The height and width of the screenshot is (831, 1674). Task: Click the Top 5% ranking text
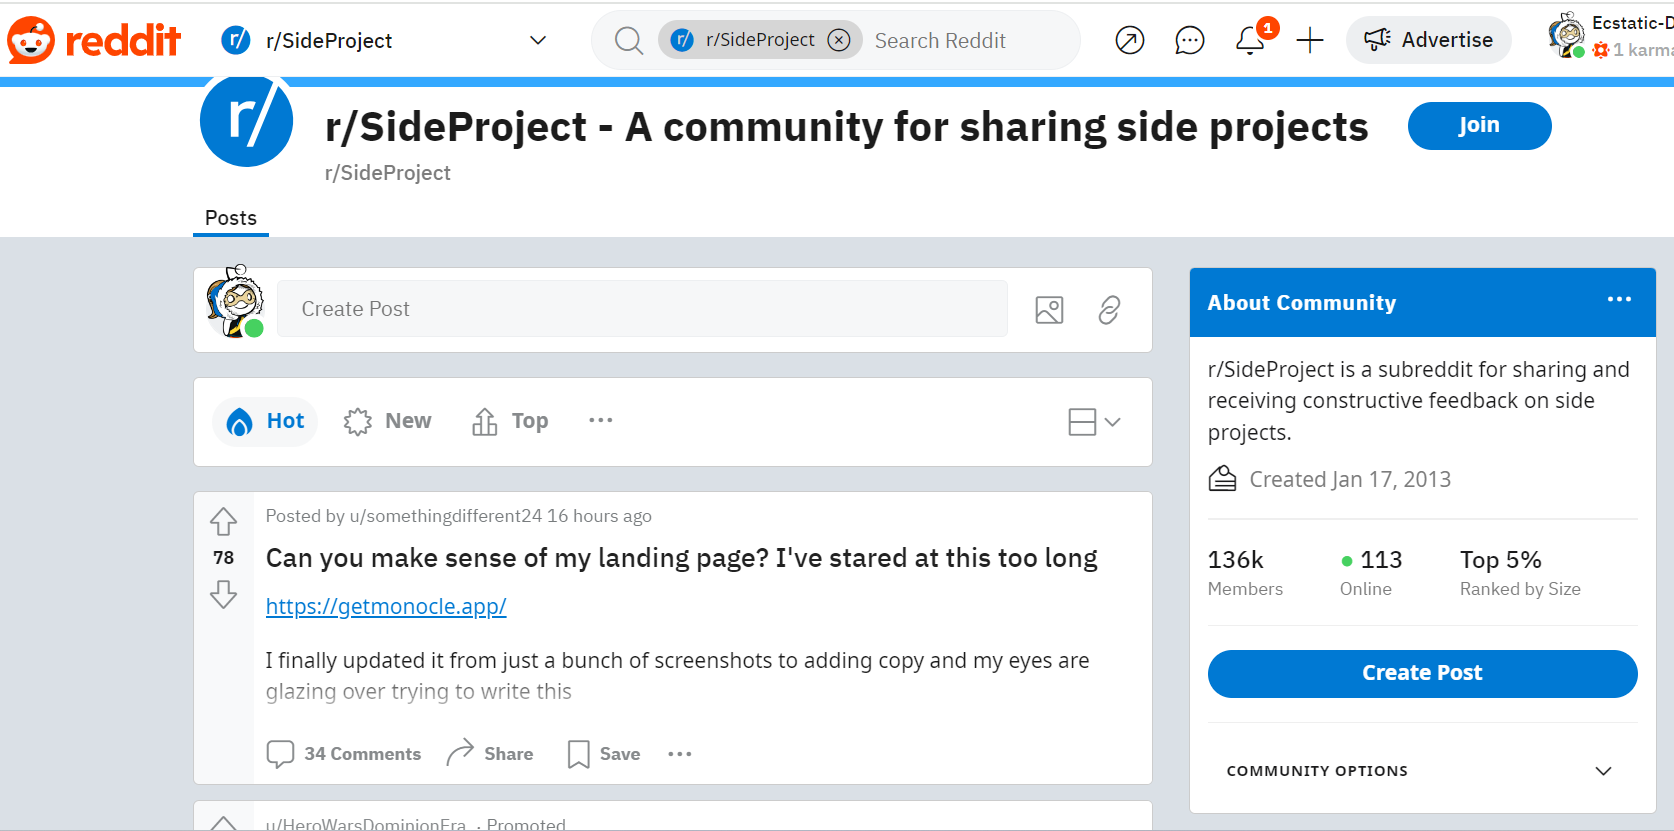1500,560
